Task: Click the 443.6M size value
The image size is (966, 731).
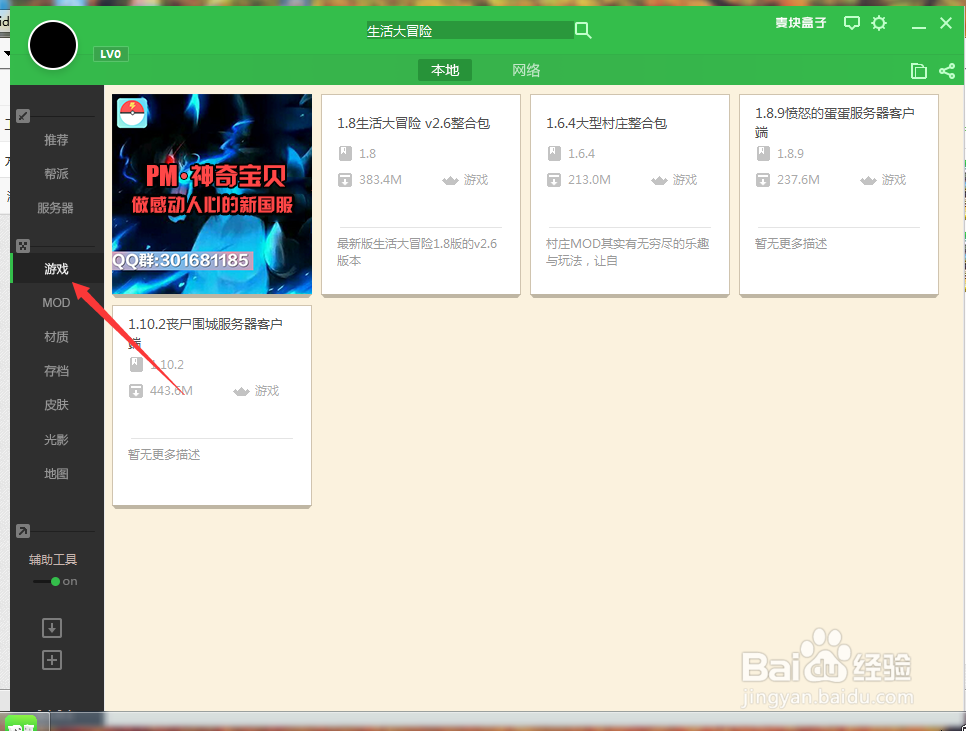Action: click(x=171, y=390)
